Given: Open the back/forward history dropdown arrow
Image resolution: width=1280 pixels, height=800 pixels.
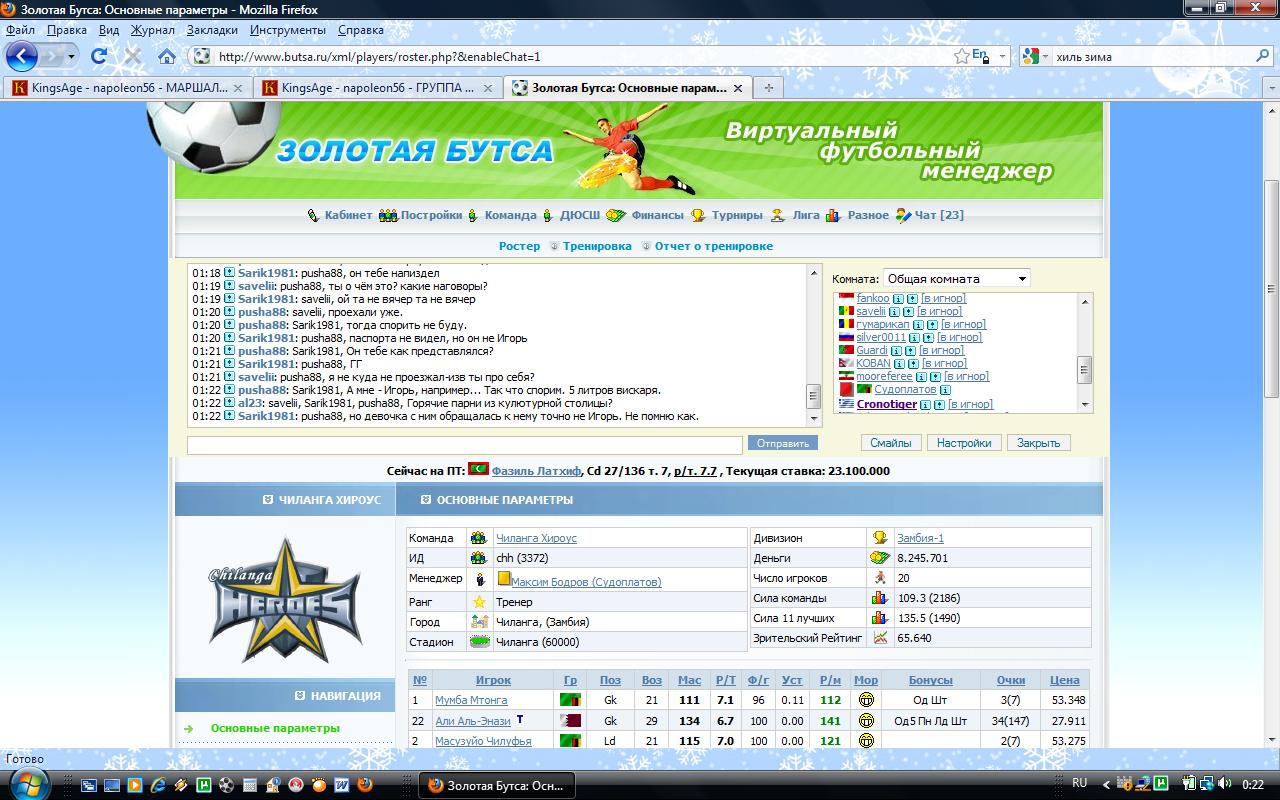Looking at the screenshot, I should point(71,56).
